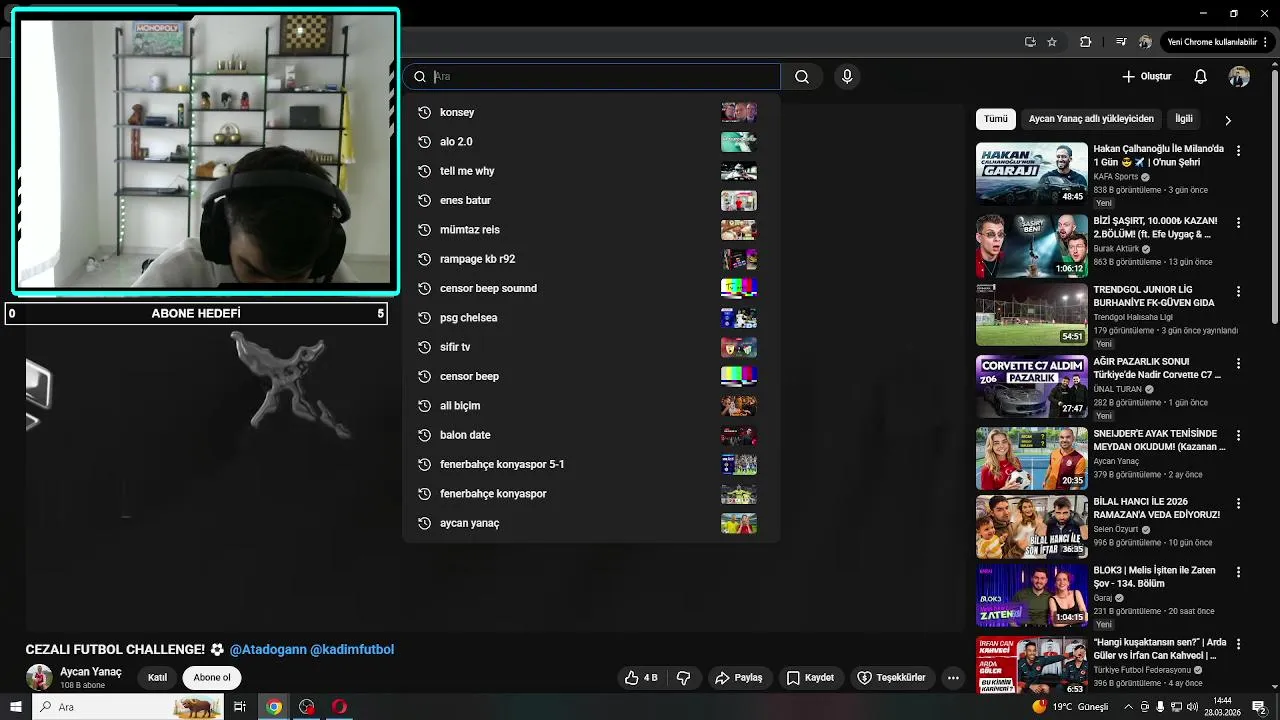The width and height of the screenshot is (1280, 720).
Task: Select the 'enes batur' suggestion
Action: click(591, 200)
